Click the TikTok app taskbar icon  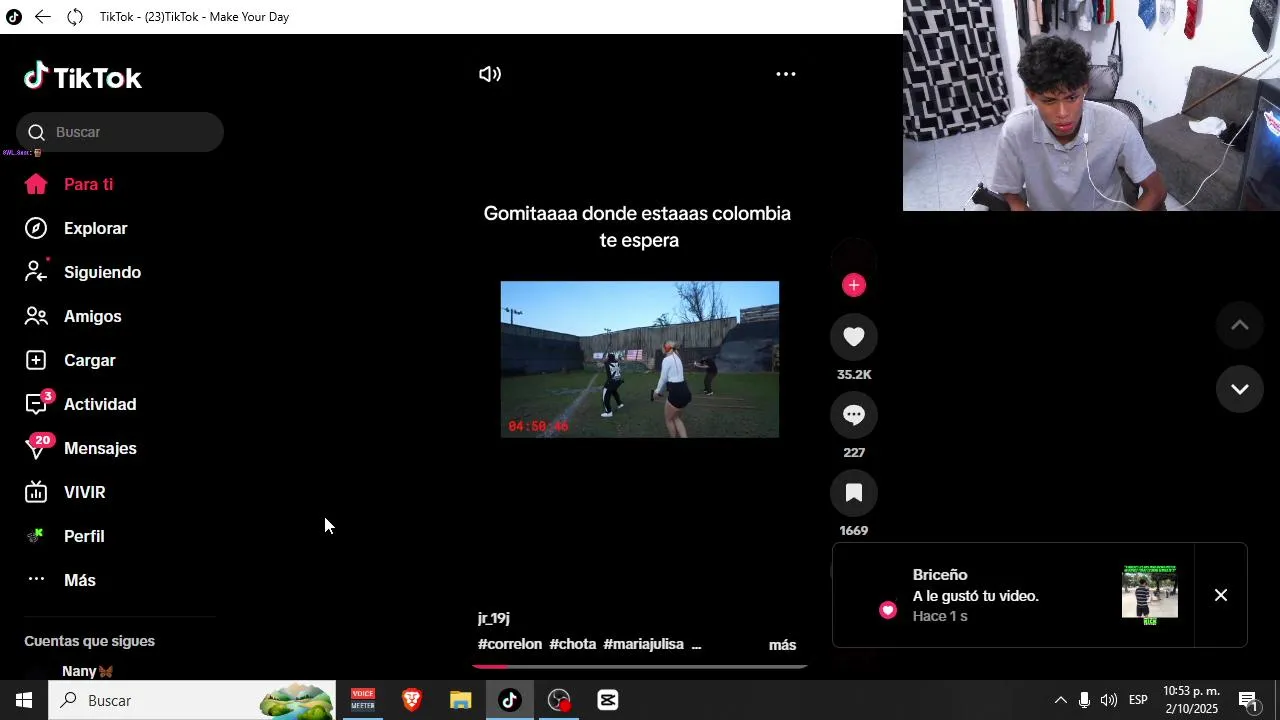[510, 700]
